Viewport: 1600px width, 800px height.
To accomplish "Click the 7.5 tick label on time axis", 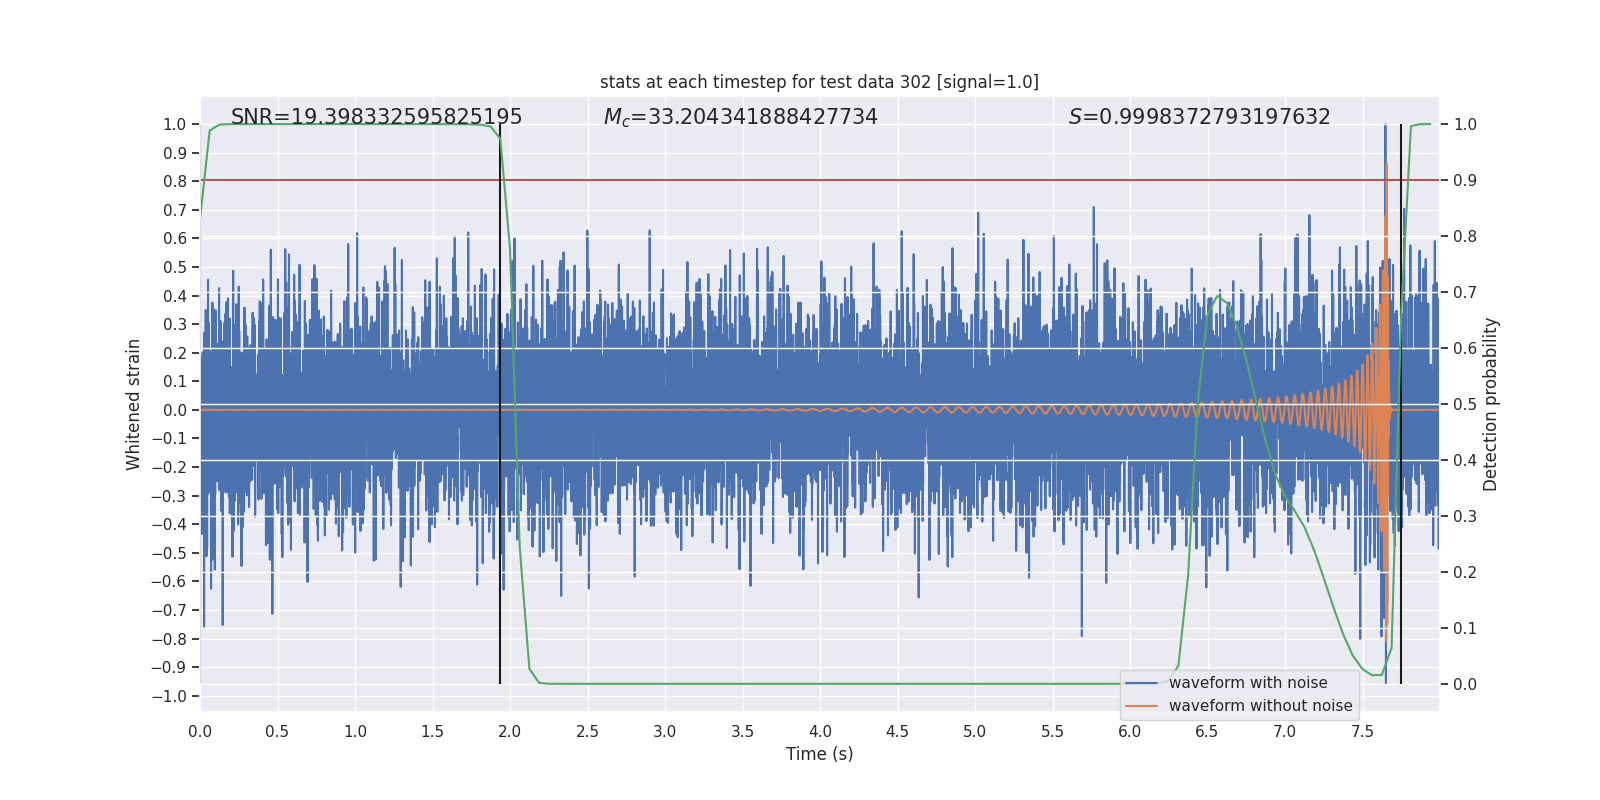I will (x=1362, y=732).
